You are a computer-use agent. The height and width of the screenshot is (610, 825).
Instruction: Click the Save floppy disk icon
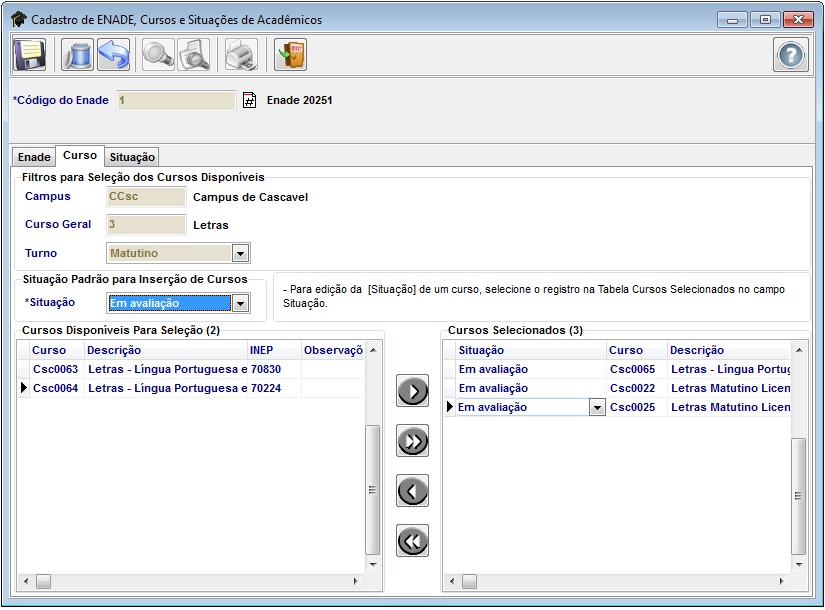(x=30, y=55)
